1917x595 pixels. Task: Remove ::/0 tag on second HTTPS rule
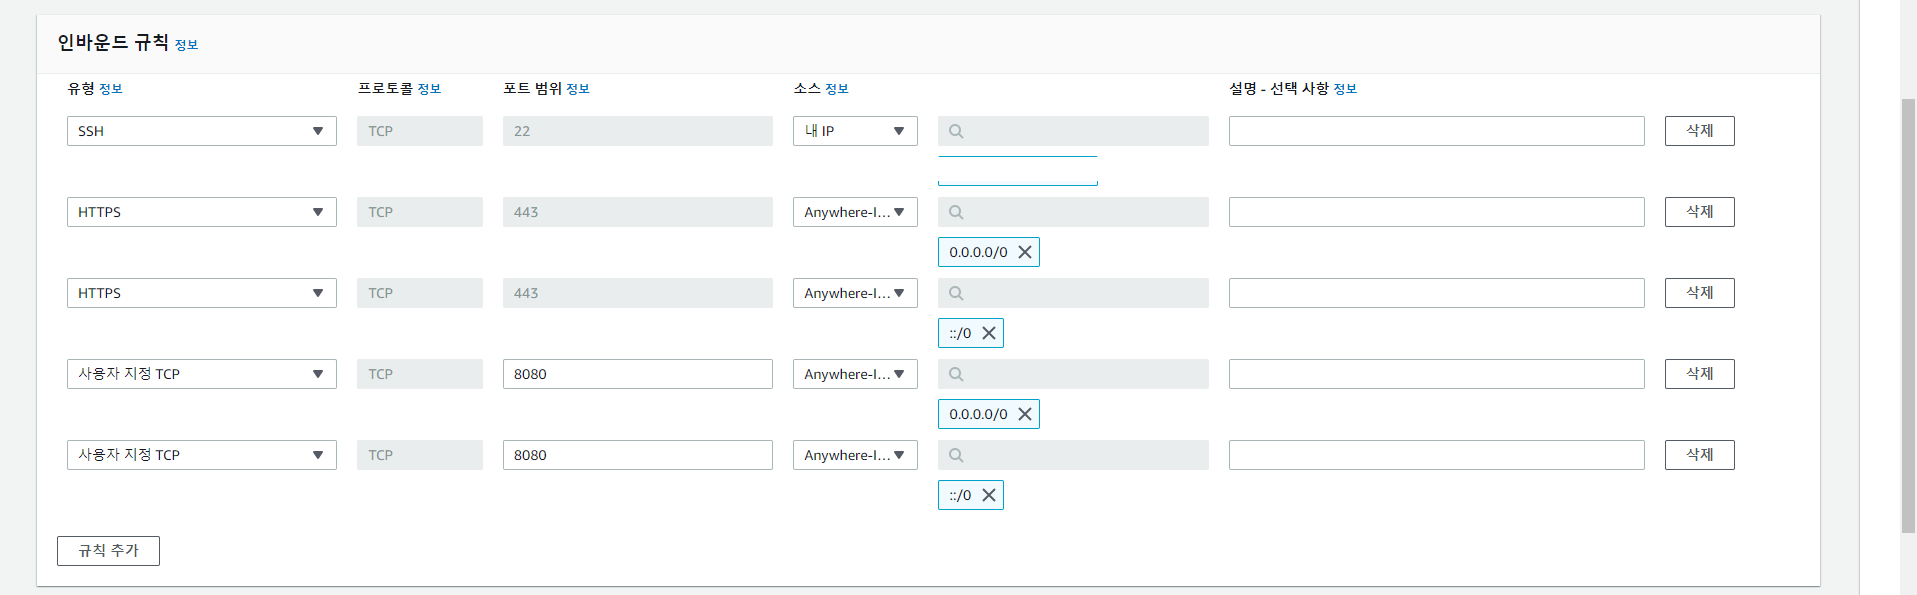pyautogui.click(x=989, y=333)
